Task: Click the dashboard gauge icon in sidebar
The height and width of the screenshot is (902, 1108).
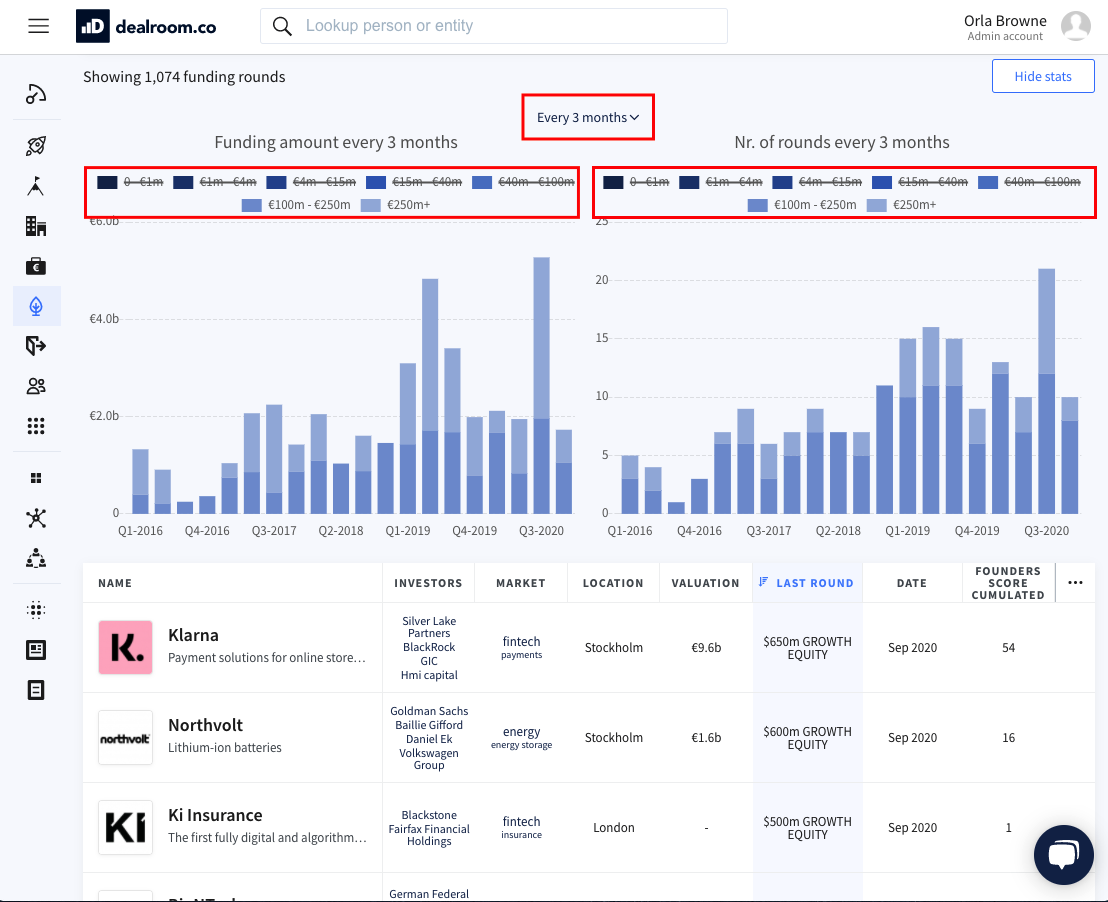Action: tap(36, 95)
